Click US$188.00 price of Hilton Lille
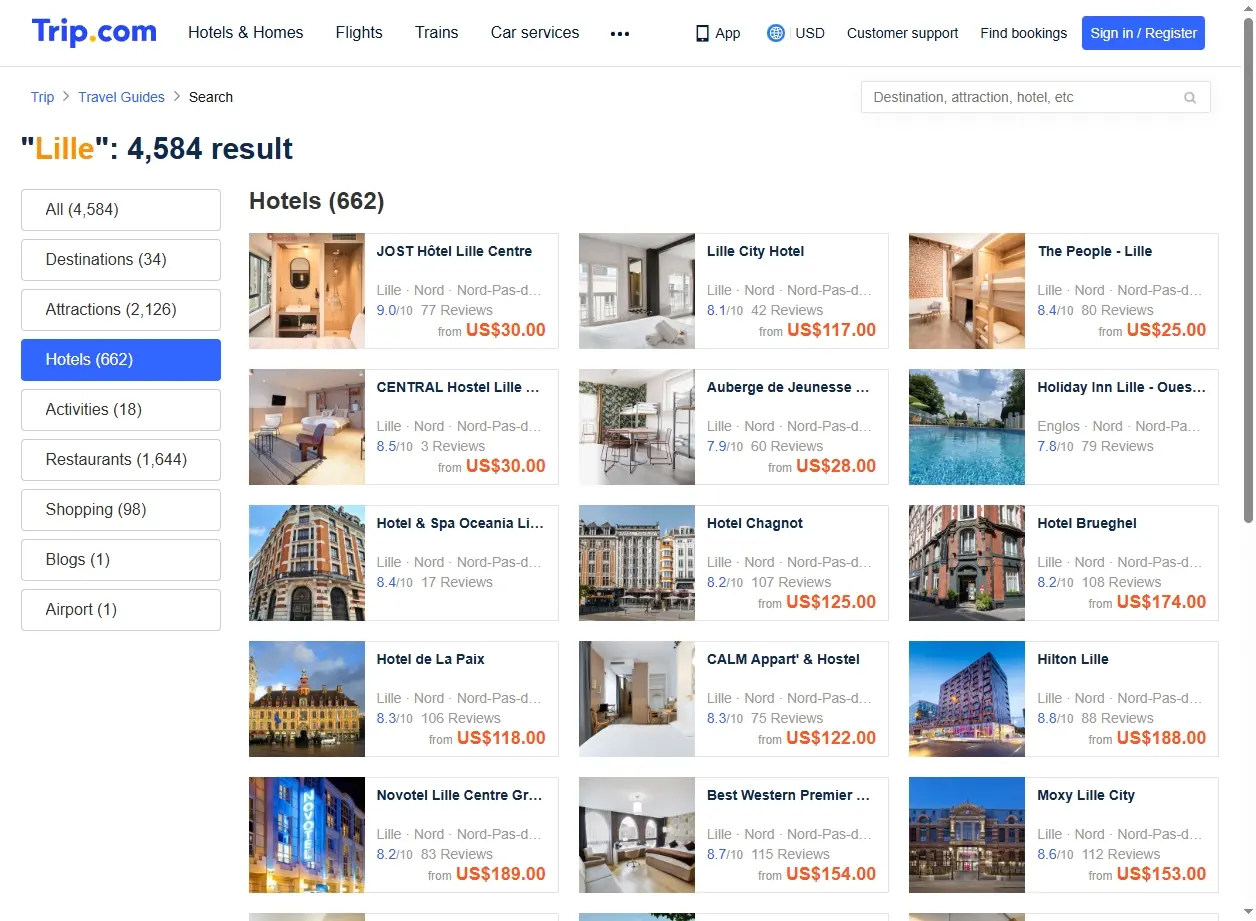Viewport: 1256px width, 921px height. coord(1161,738)
